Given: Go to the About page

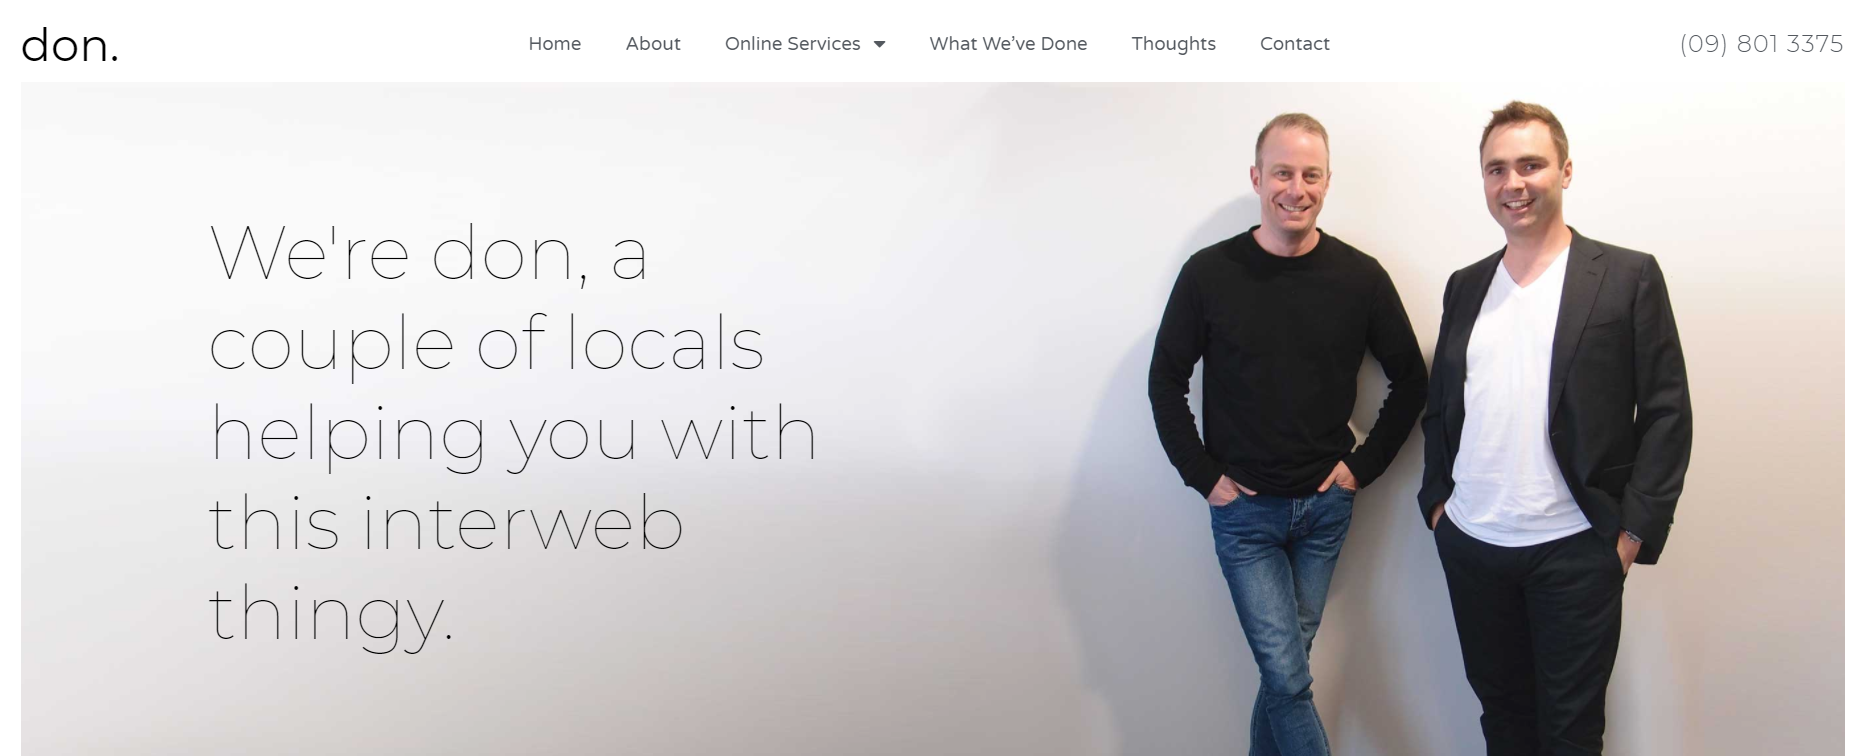Looking at the screenshot, I should click(x=653, y=43).
